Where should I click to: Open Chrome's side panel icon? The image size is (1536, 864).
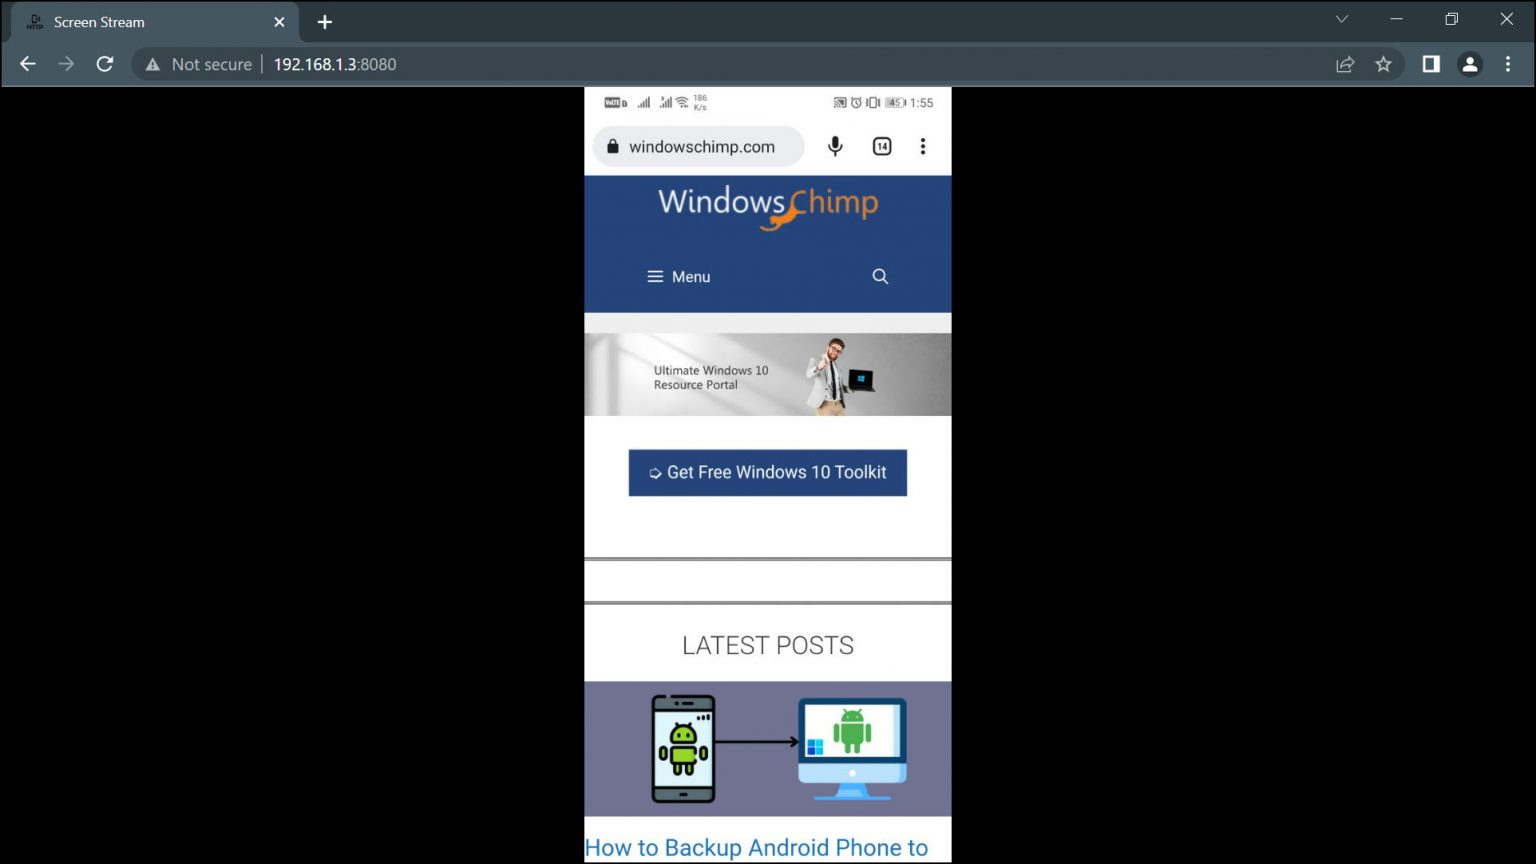coord(1430,63)
